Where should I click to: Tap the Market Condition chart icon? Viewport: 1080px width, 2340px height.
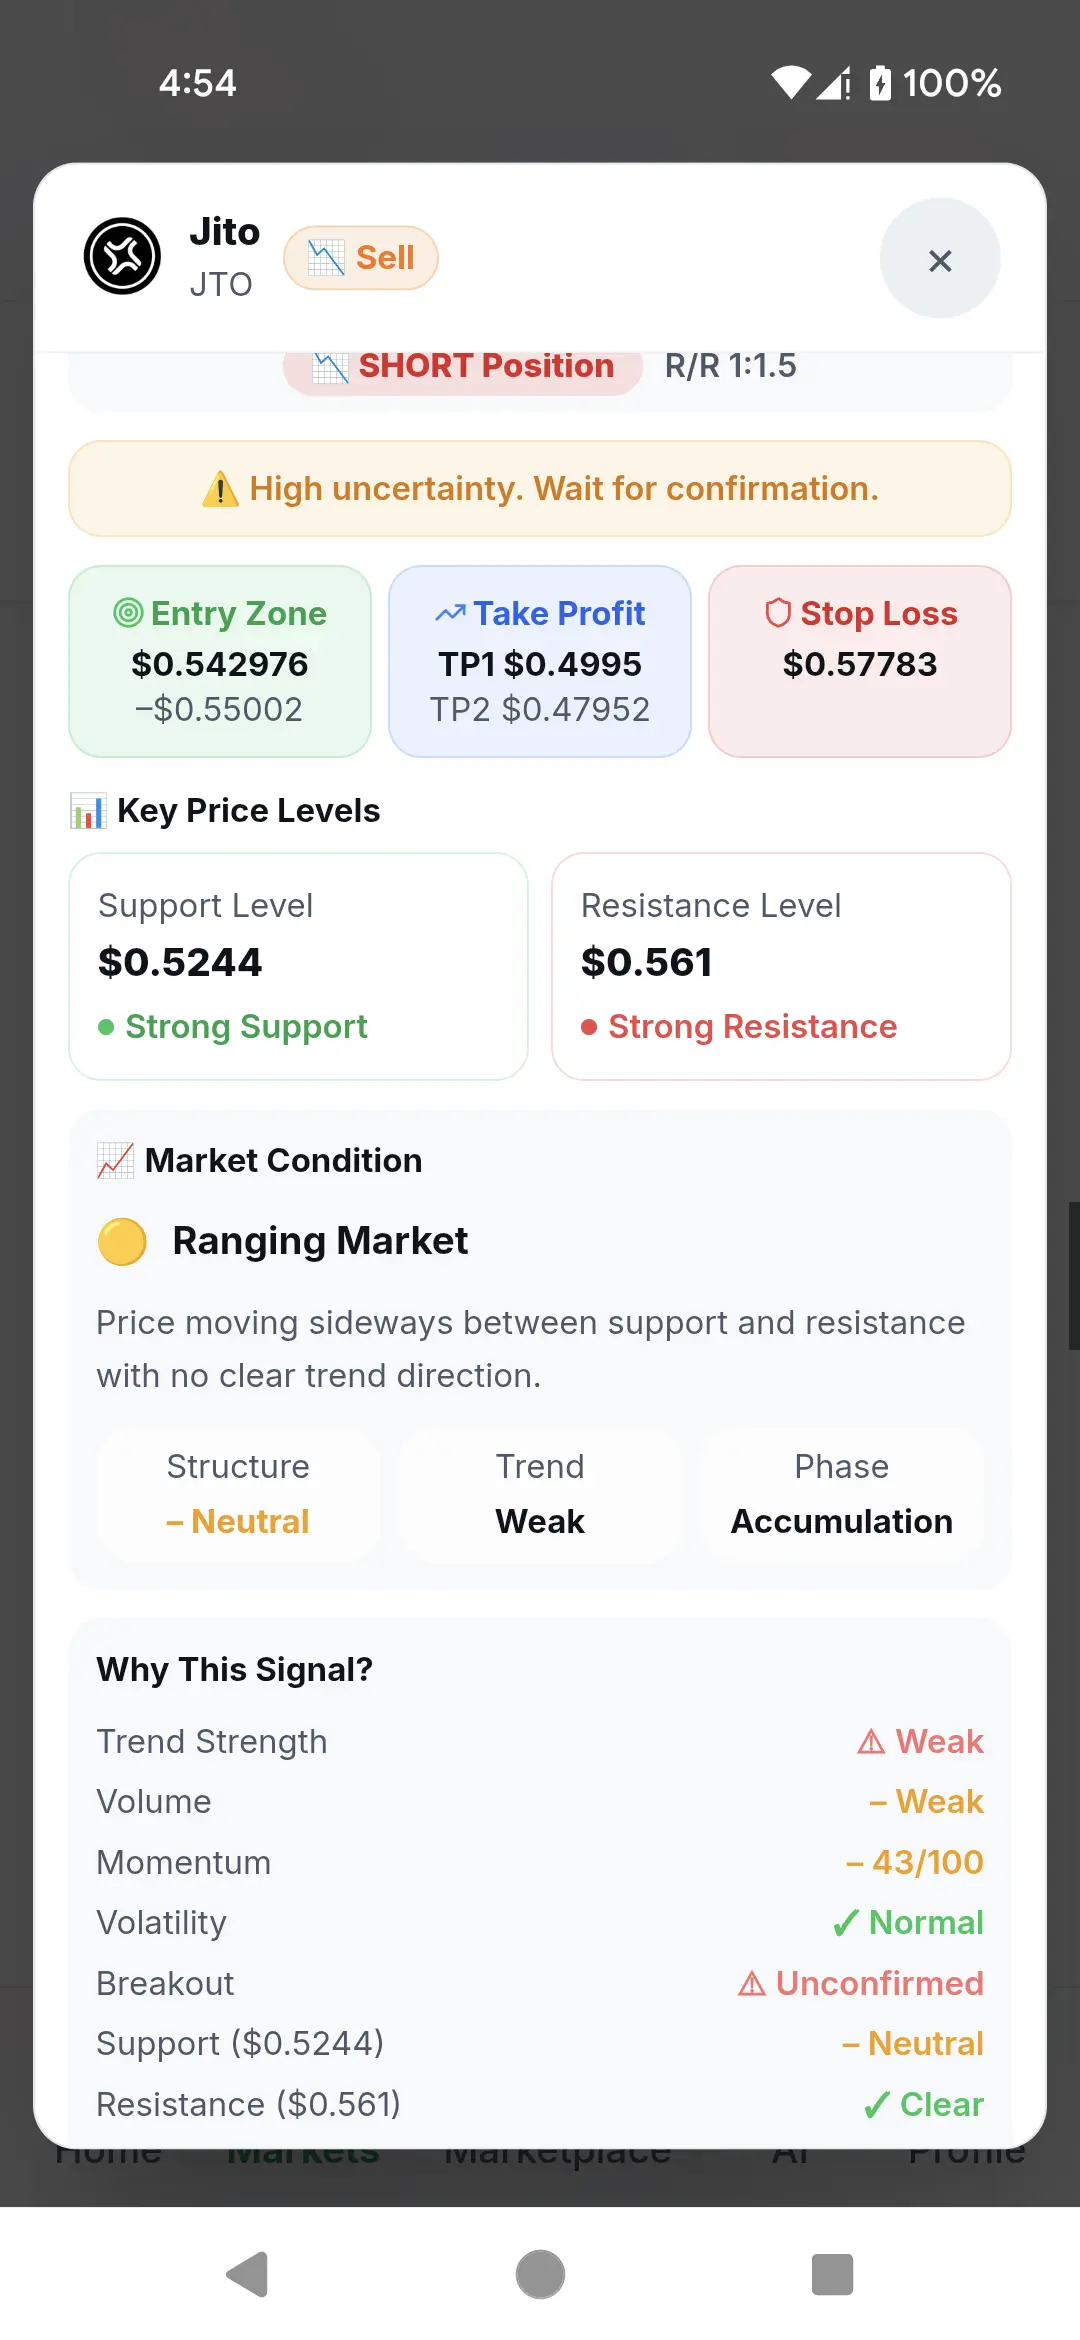(115, 1161)
